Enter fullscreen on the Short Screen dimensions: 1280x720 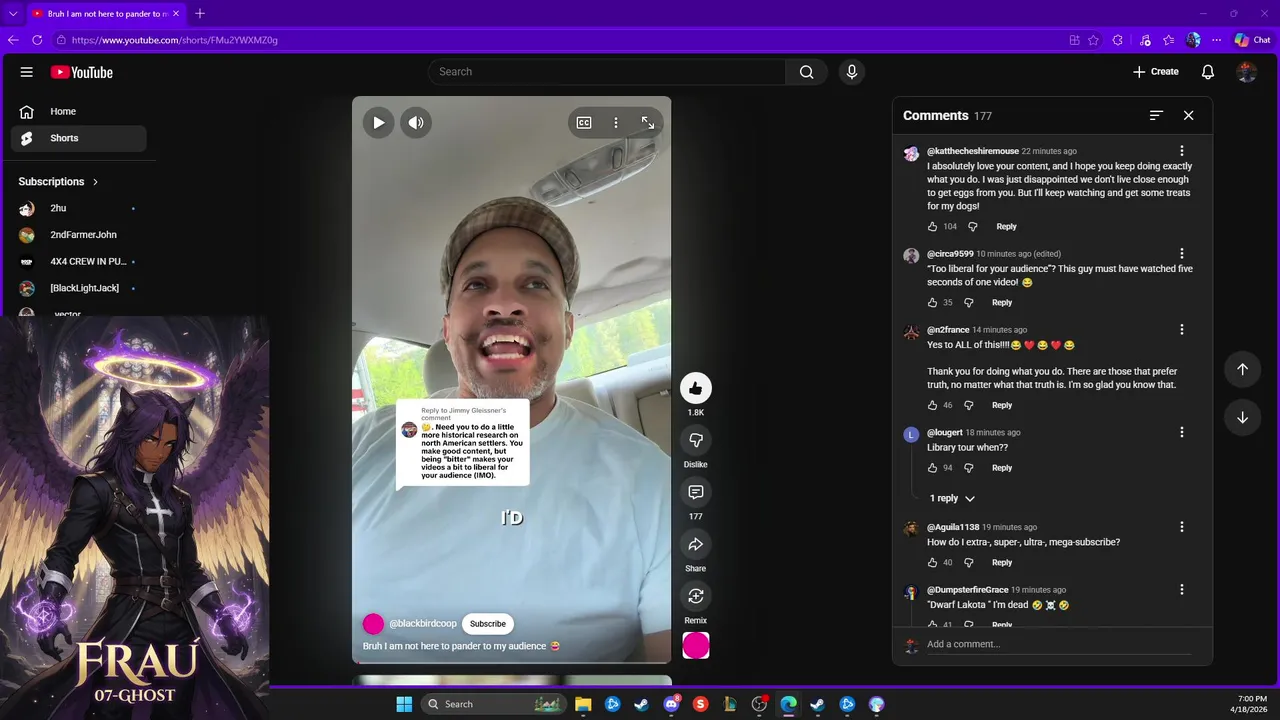pos(648,123)
